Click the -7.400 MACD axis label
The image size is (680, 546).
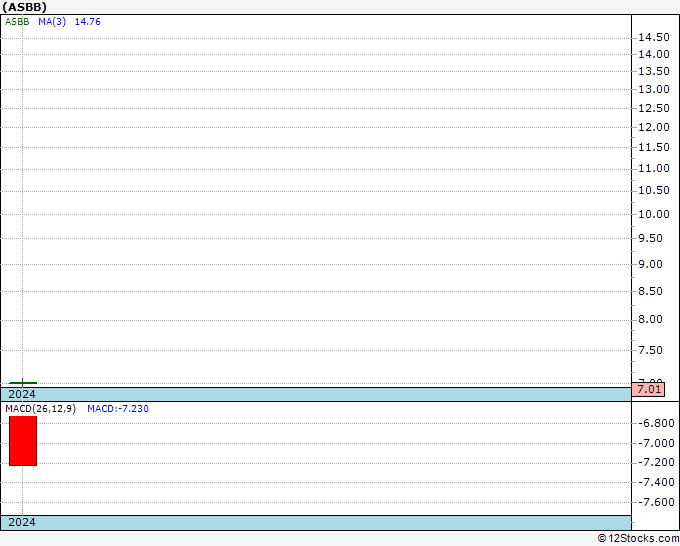point(656,482)
